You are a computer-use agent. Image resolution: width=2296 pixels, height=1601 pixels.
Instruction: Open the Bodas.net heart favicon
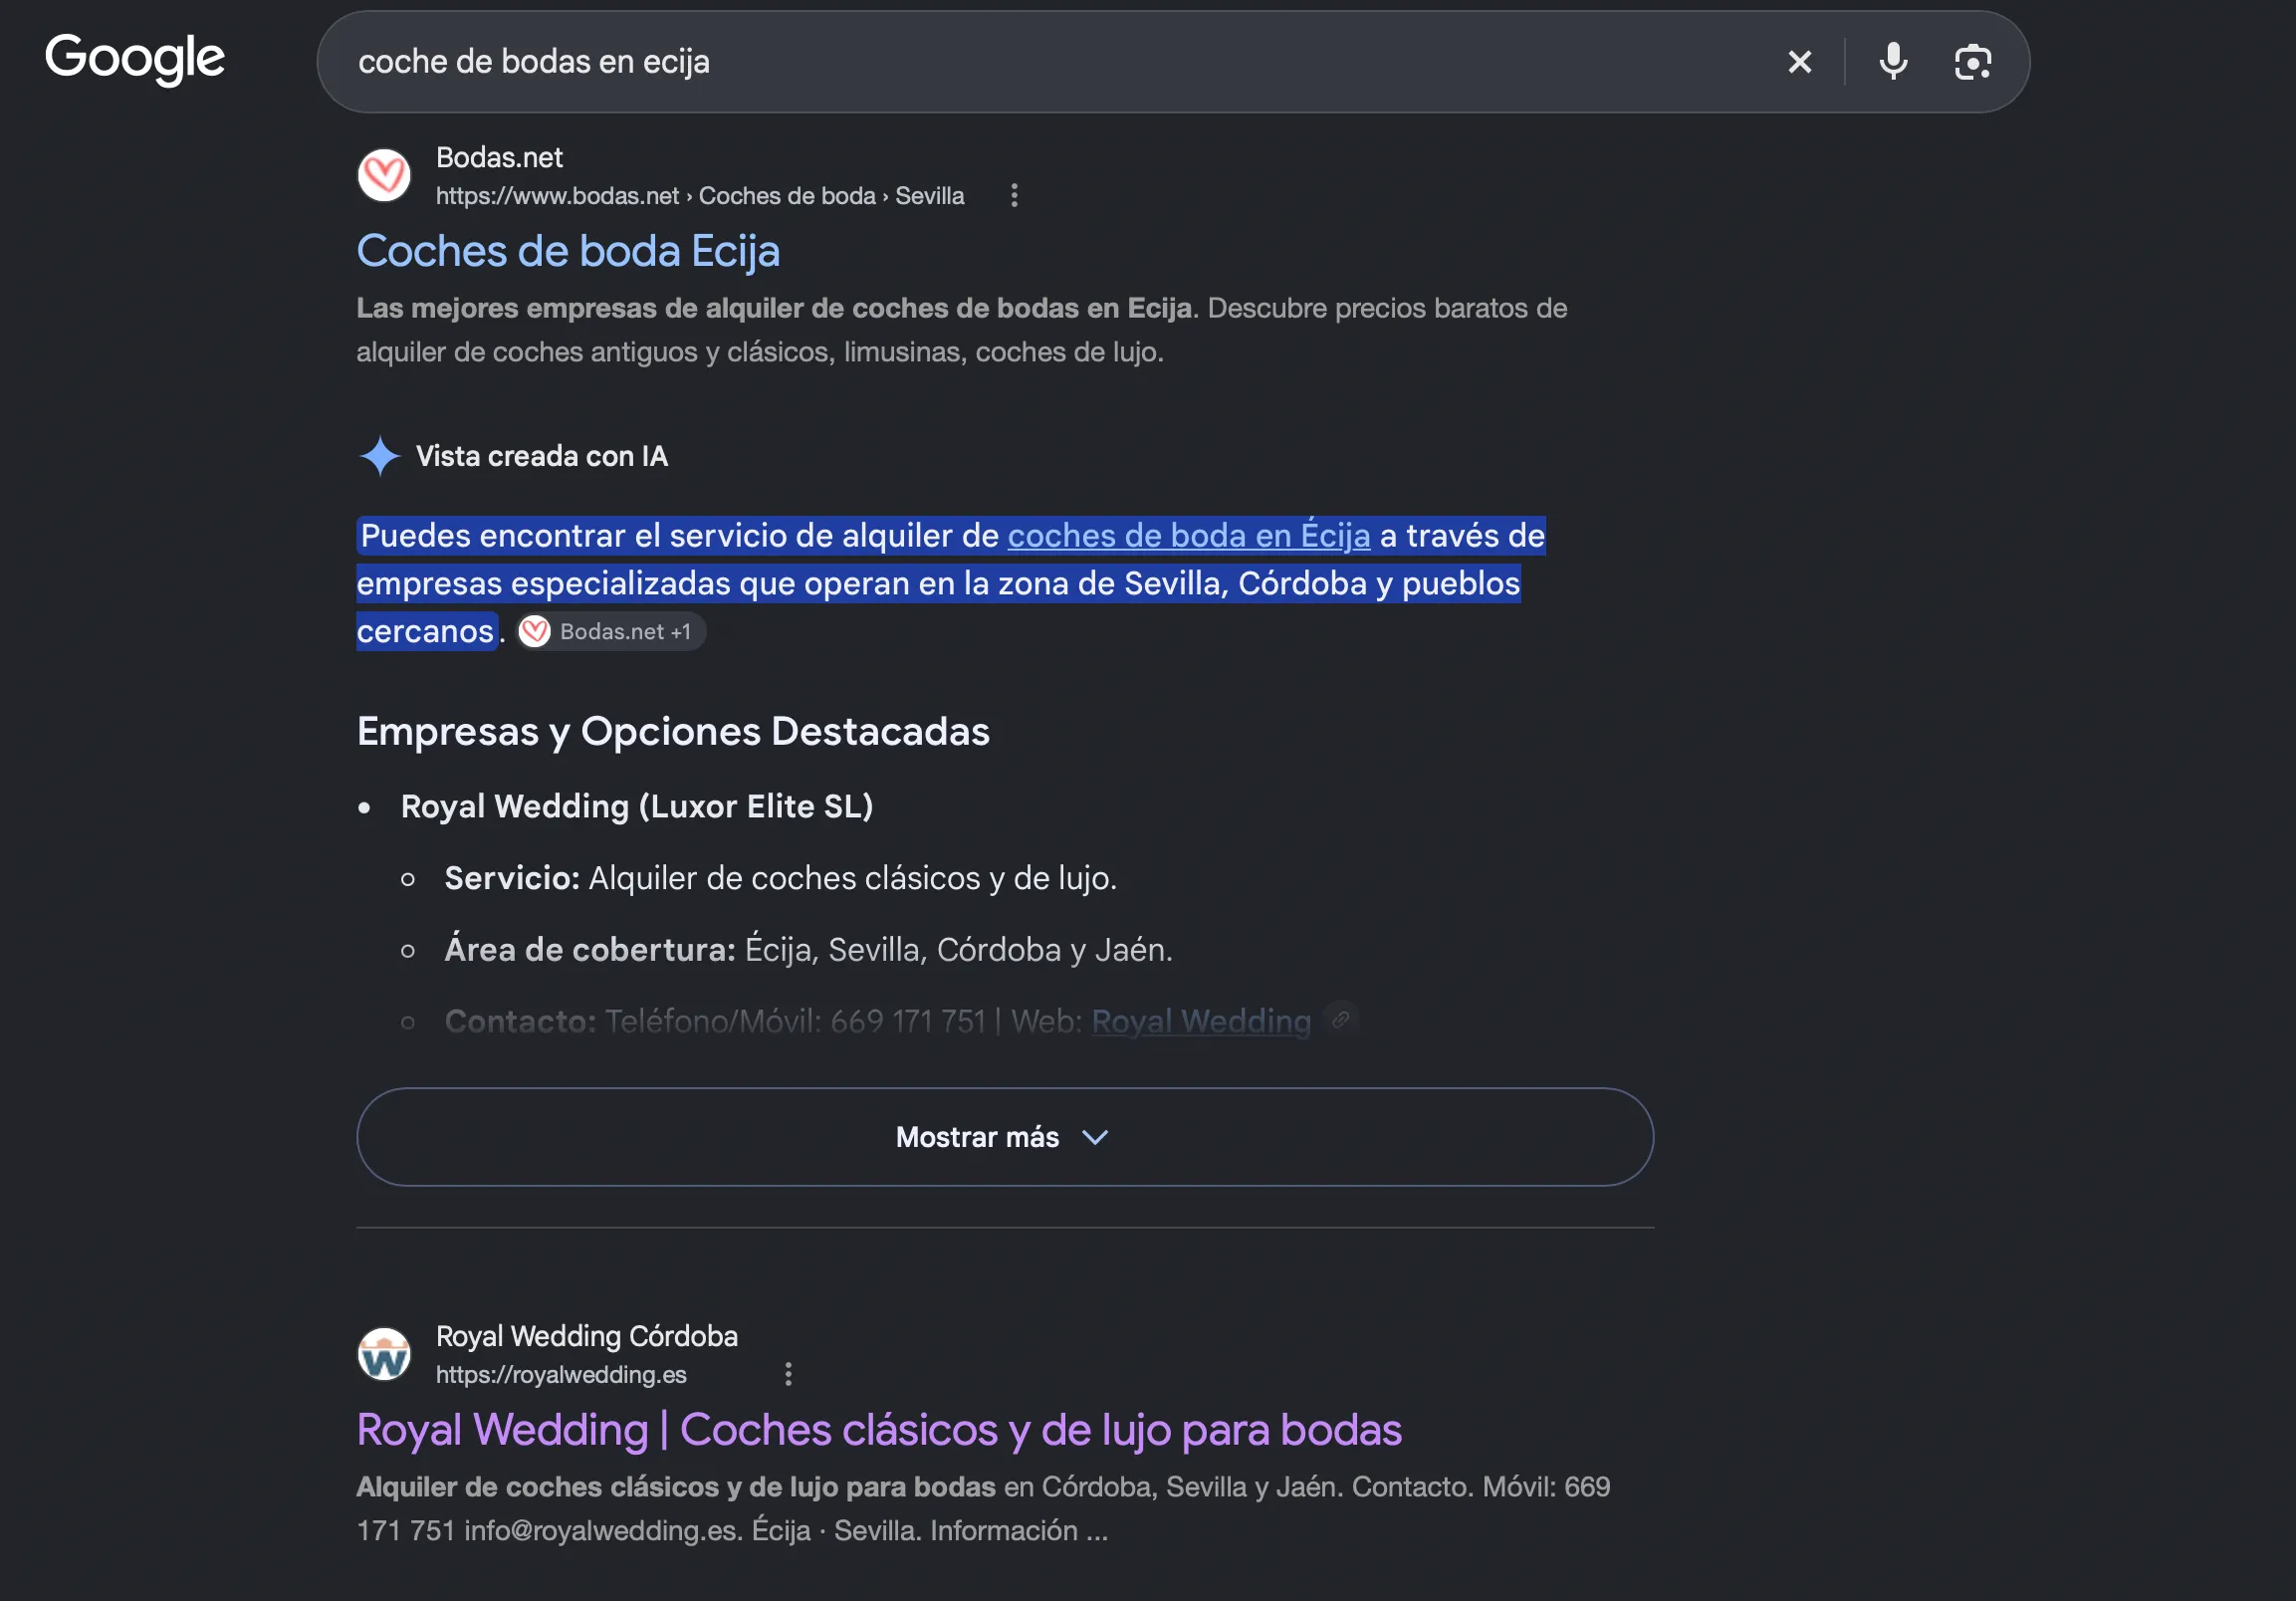[x=384, y=175]
